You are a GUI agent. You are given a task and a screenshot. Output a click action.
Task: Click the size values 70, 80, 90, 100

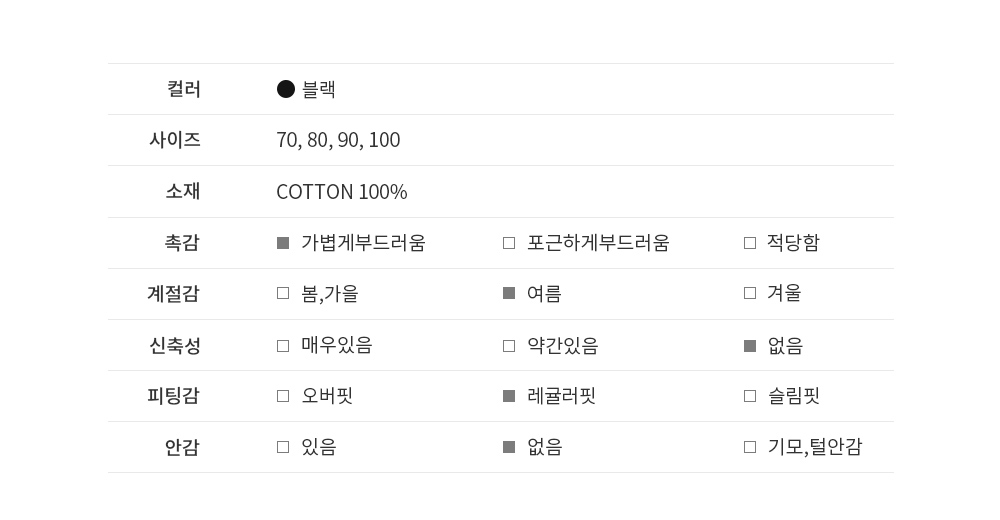point(338,140)
